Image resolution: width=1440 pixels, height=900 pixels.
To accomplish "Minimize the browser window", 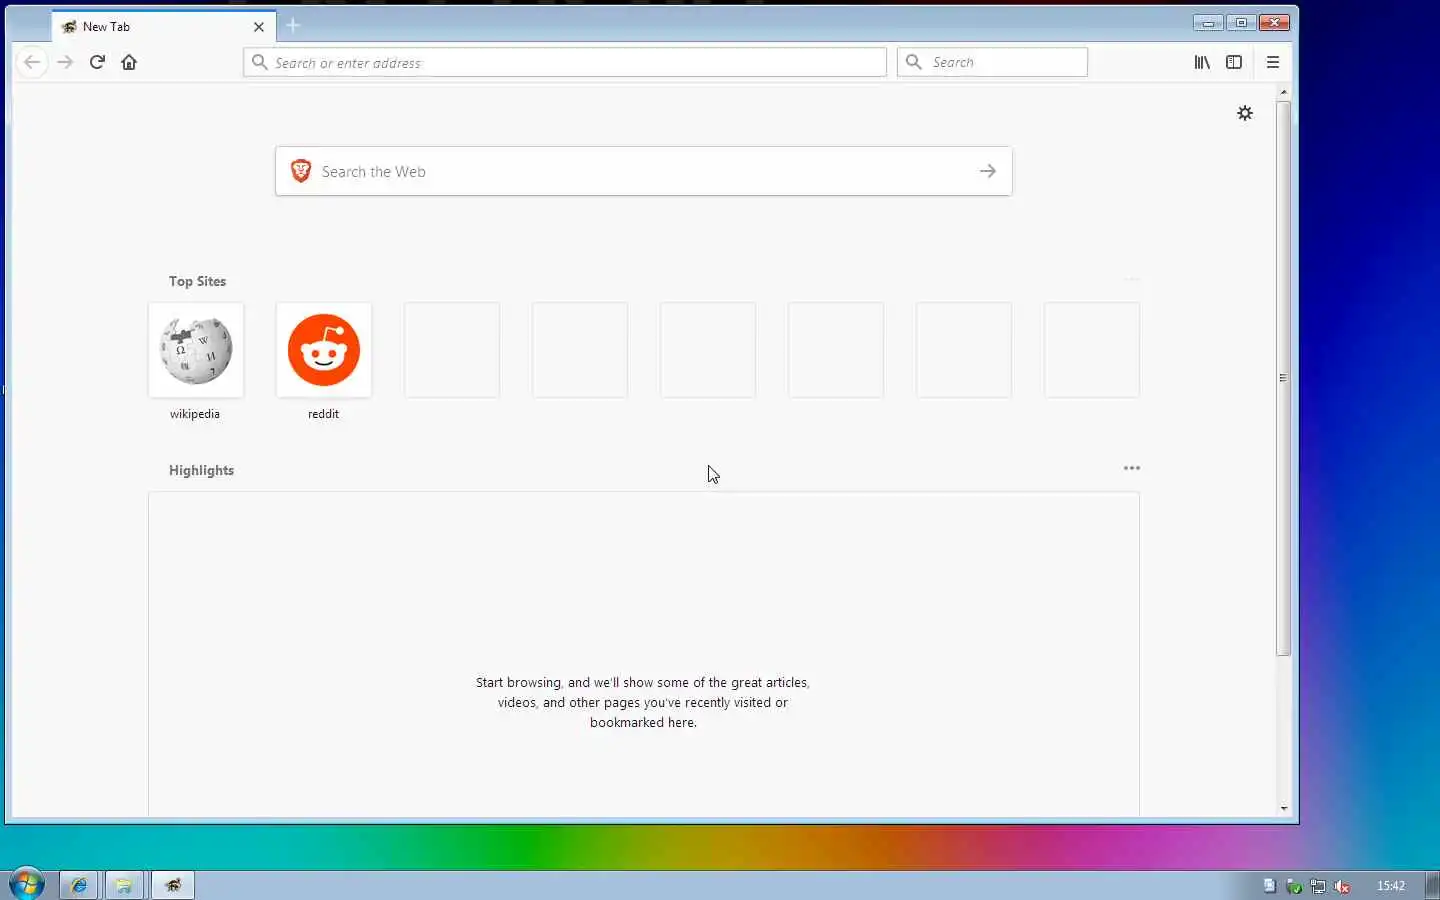I will coord(1208,23).
